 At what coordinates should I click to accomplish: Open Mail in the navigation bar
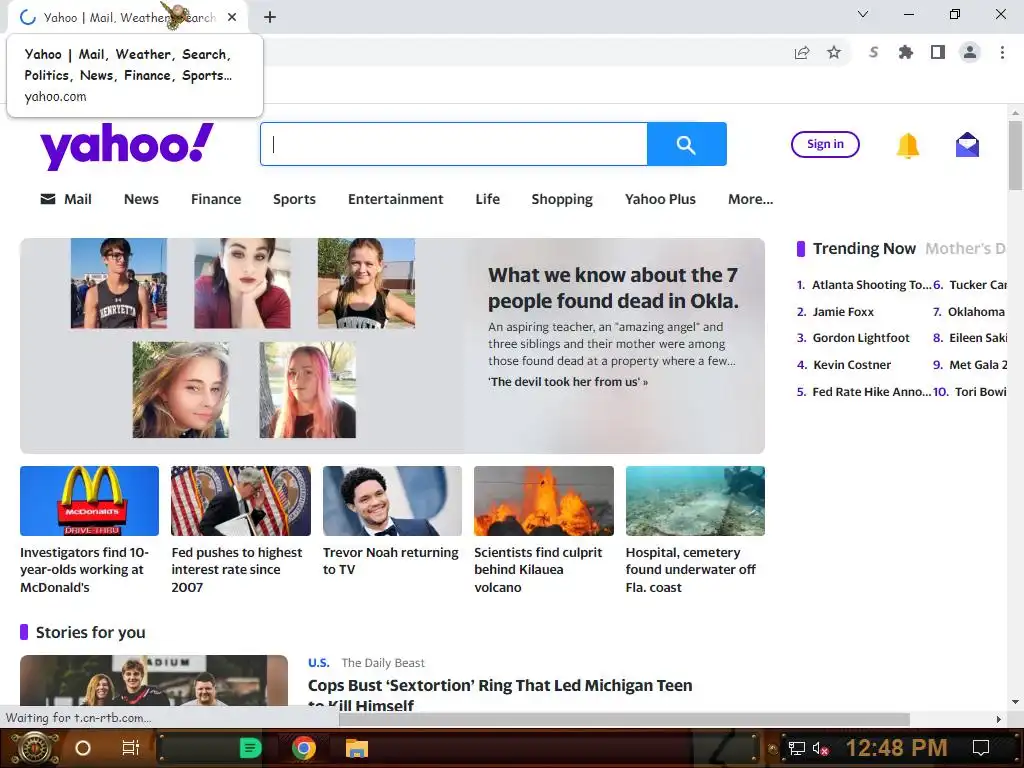point(66,199)
